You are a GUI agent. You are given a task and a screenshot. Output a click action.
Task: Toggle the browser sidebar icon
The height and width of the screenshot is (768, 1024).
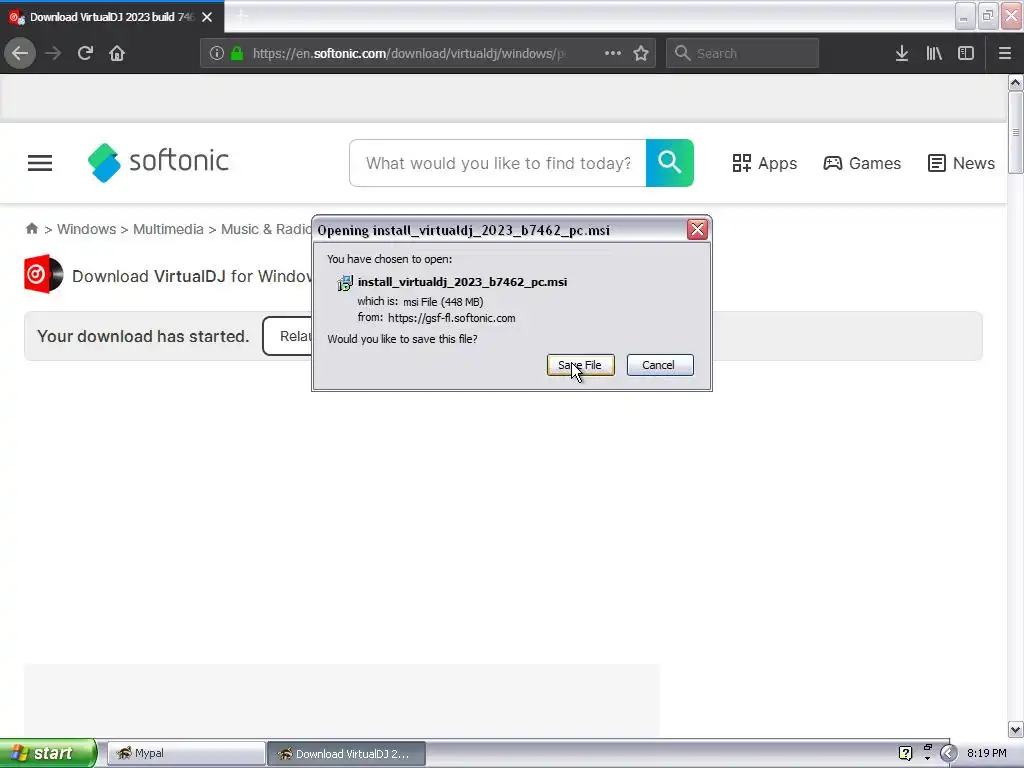(x=966, y=53)
